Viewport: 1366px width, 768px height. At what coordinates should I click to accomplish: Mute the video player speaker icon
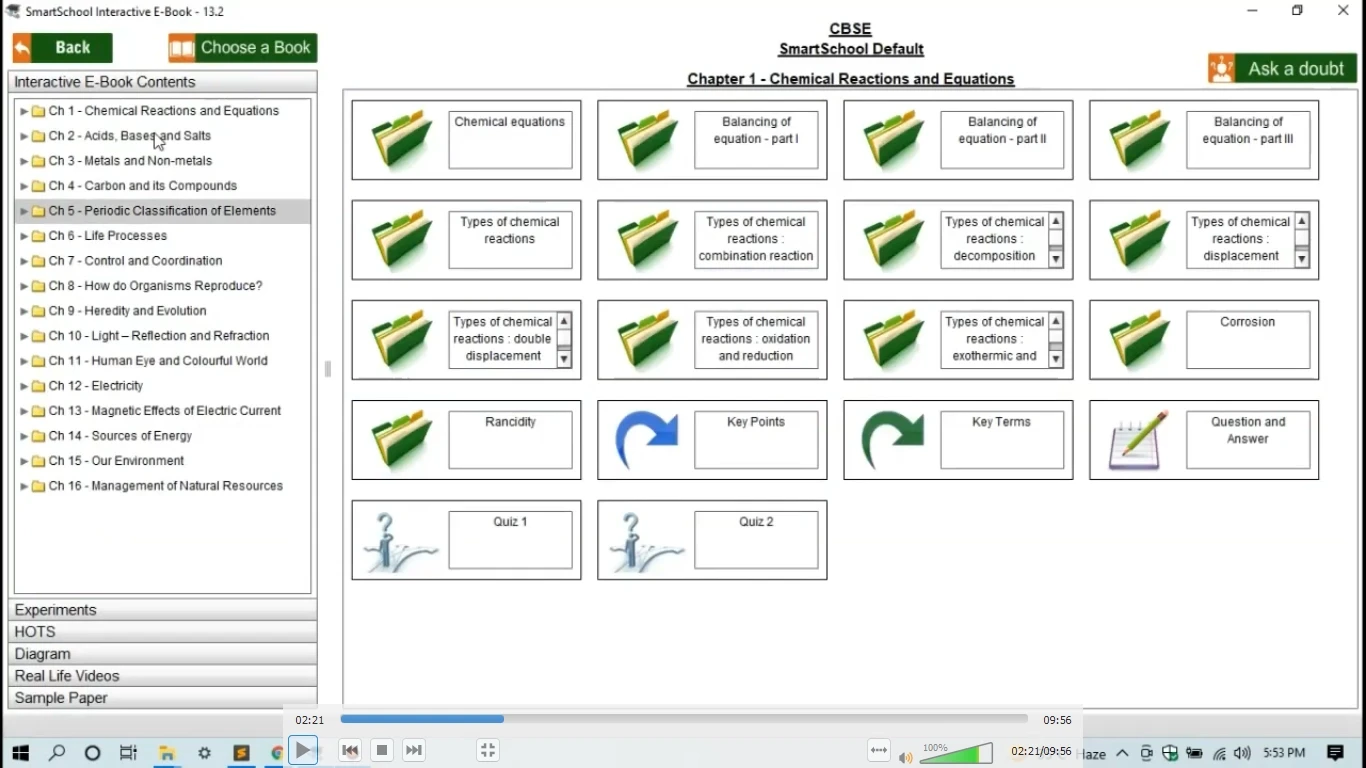point(905,757)
